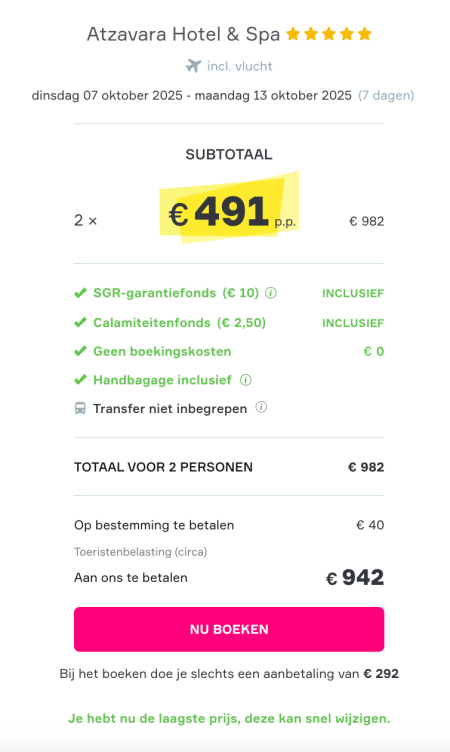
Task: Open the info icon beside Handbagage inclusief
Action: coord(246,380)
